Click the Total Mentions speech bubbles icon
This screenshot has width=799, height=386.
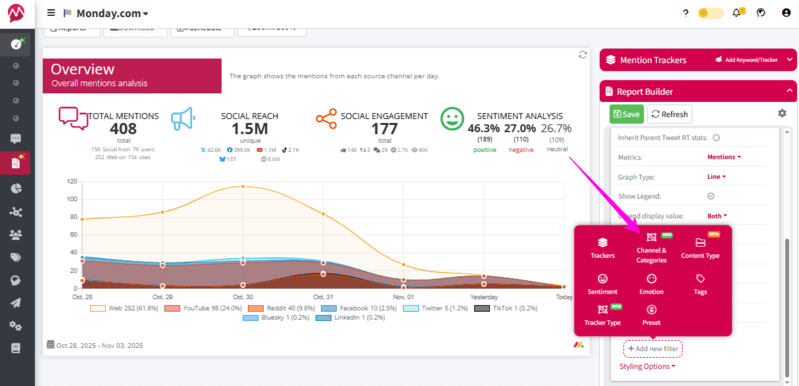[x=73, y=118]
